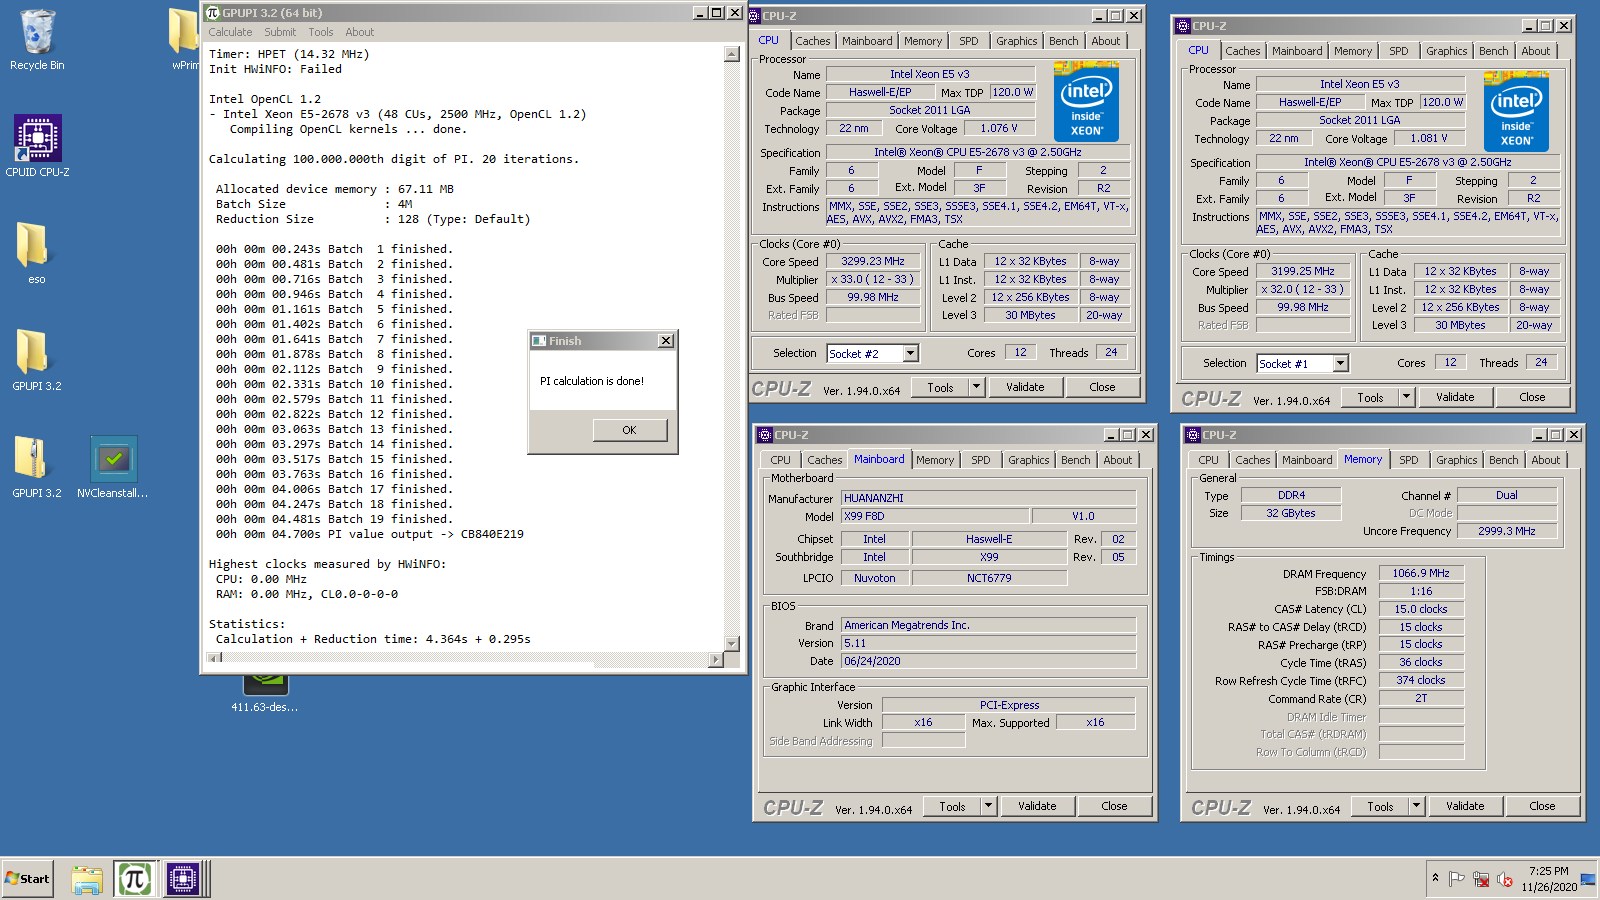Click the network status tray icon
This screenshot has width=1600, height=900.
click(1481, 879)
